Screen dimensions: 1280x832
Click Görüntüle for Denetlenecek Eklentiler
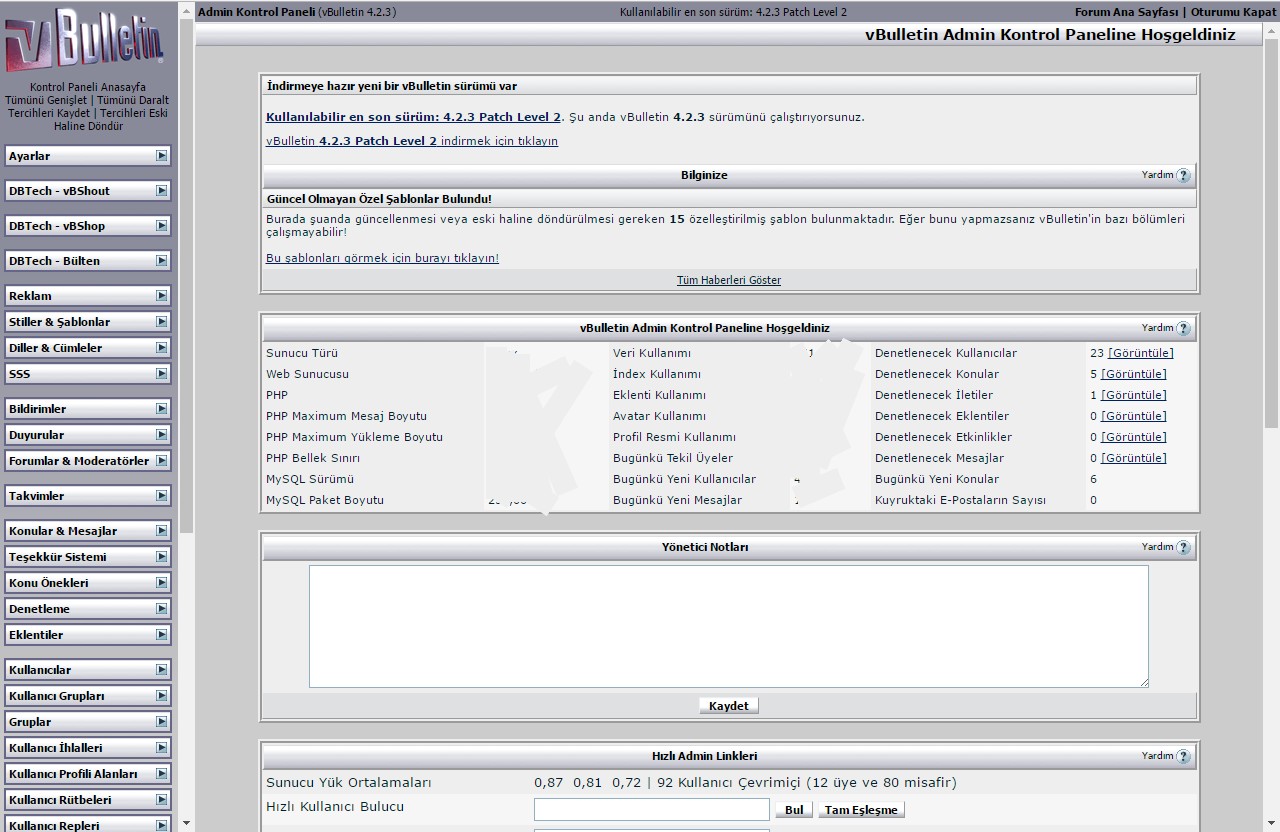1134,416
